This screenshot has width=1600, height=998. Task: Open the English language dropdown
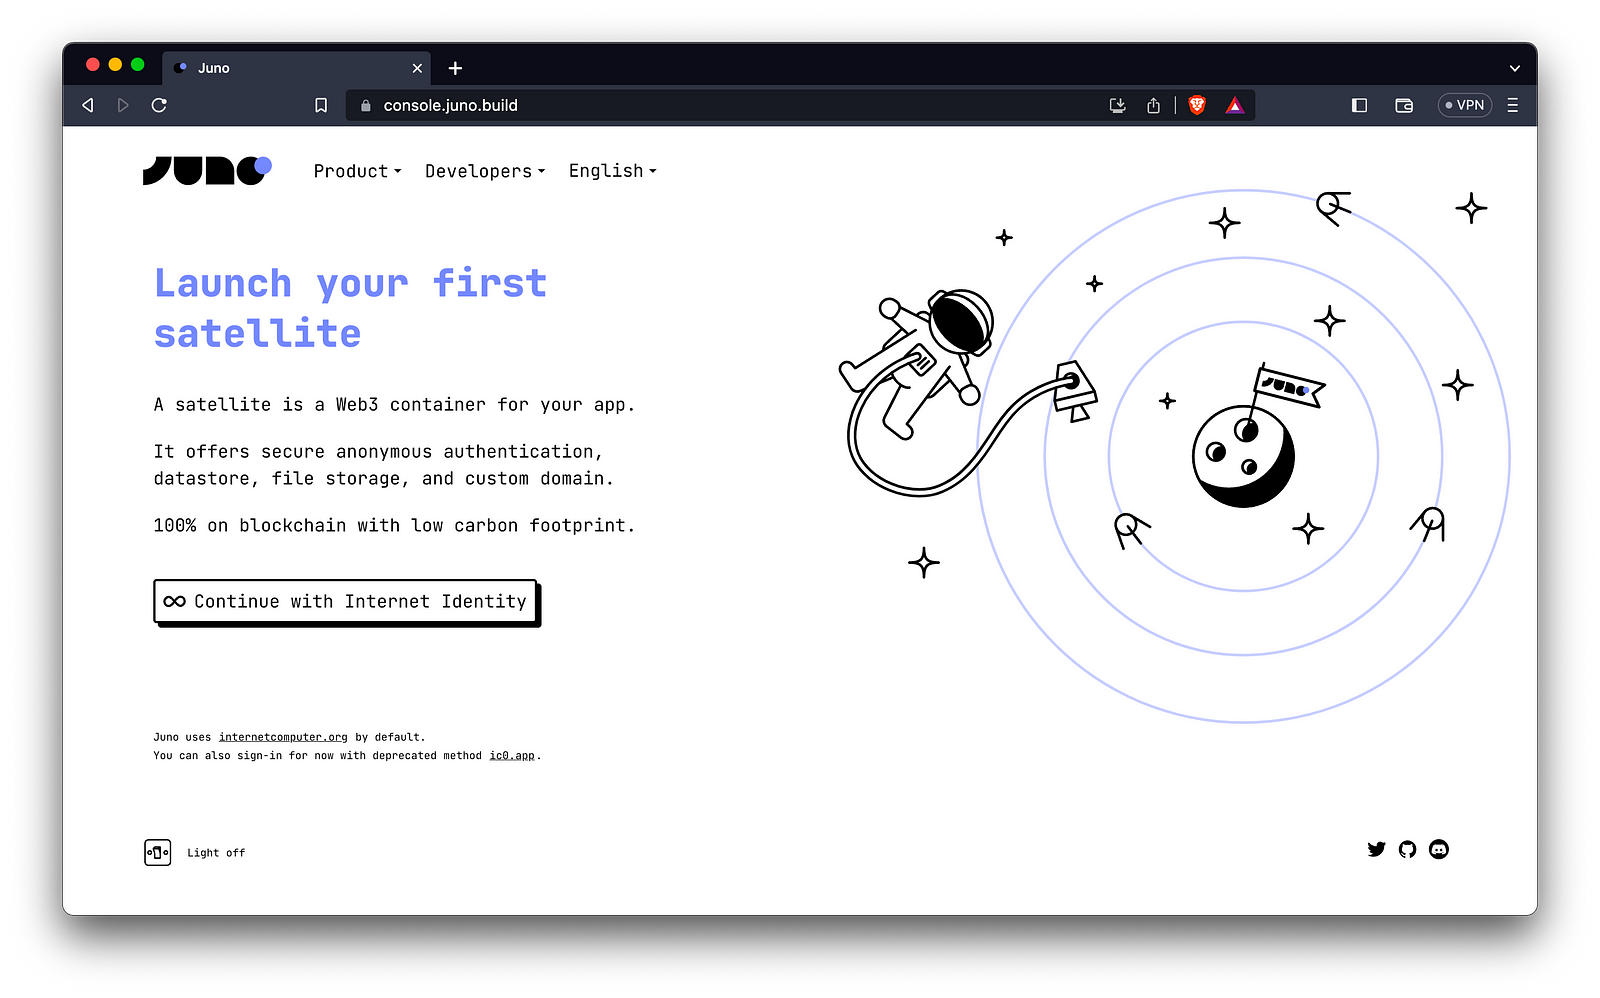click(612, 171)
